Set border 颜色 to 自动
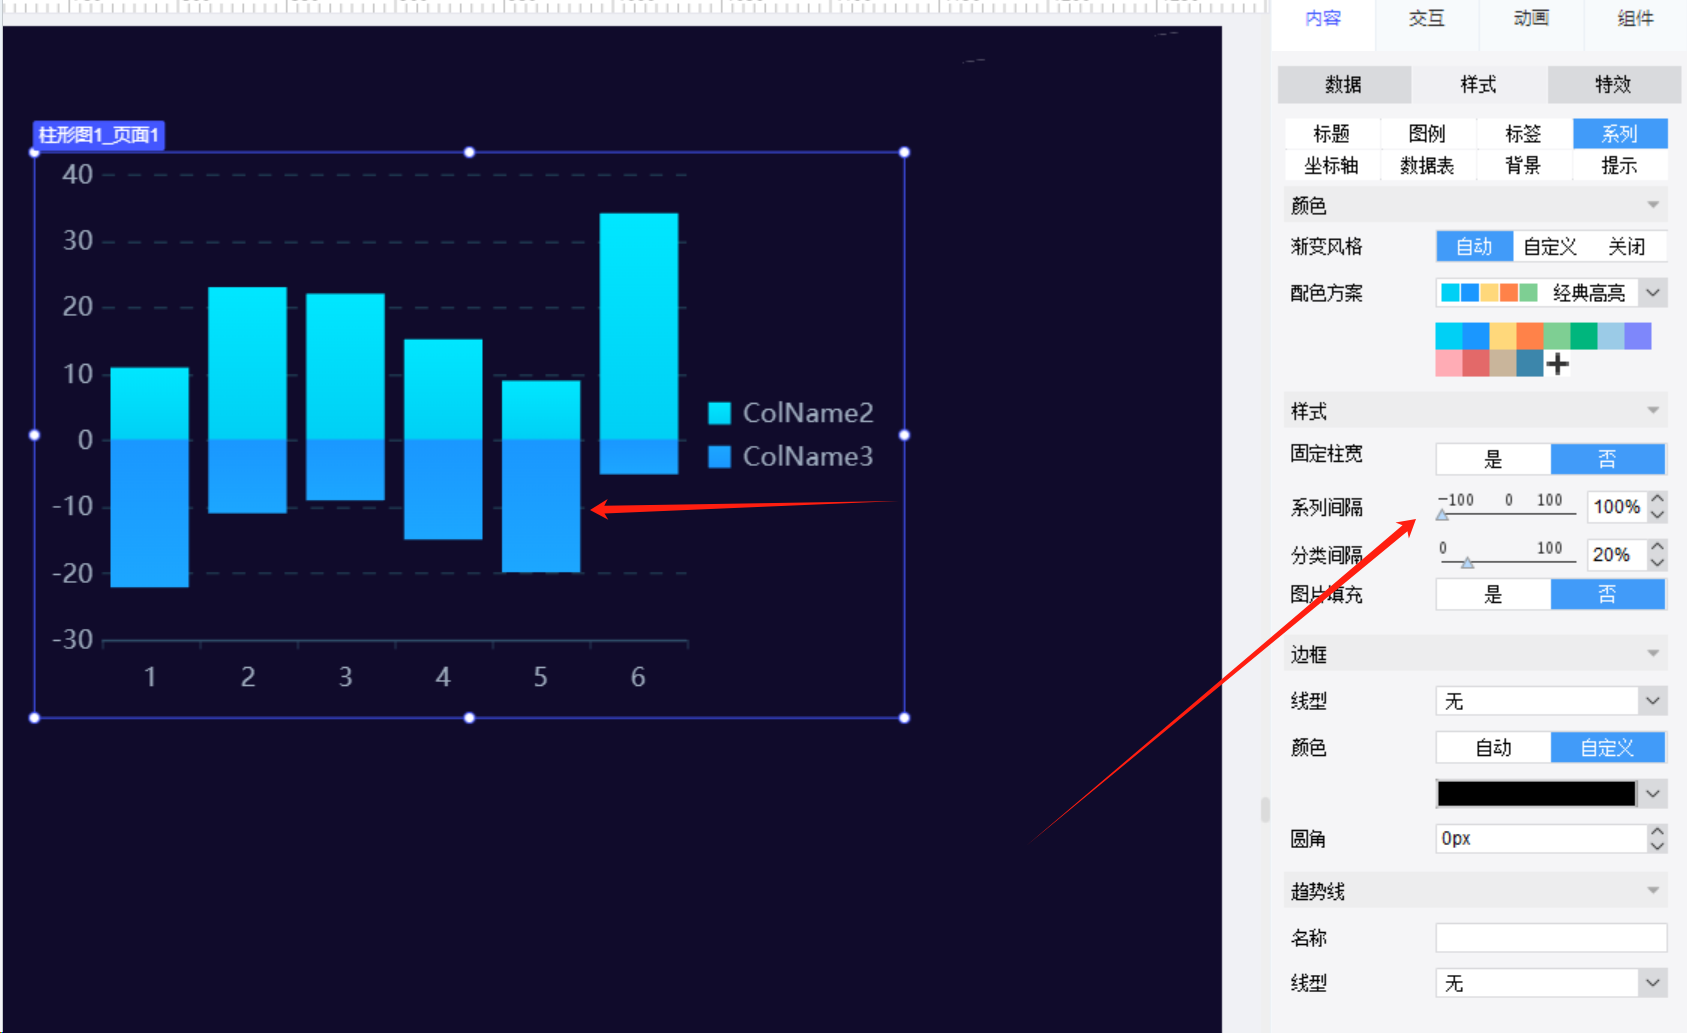The image size is (1687, 1033). pos(1493,747)
